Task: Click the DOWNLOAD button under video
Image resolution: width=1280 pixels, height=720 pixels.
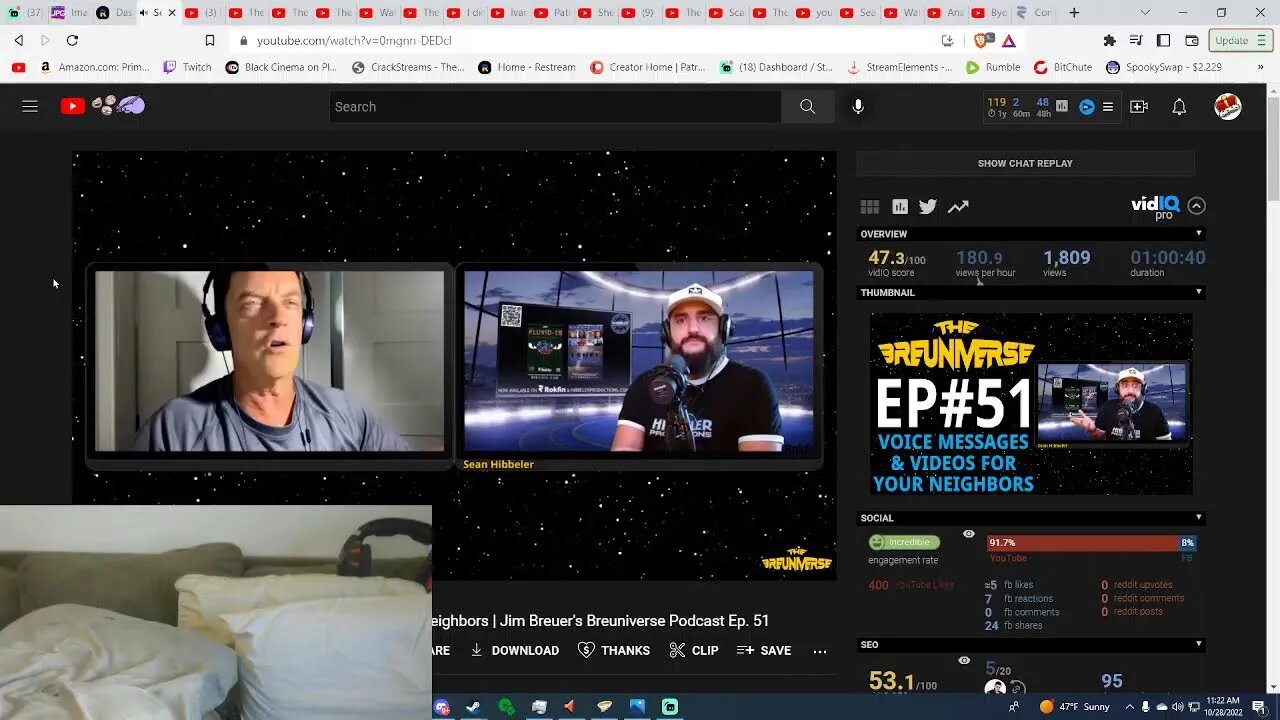Action: [514, 651]
